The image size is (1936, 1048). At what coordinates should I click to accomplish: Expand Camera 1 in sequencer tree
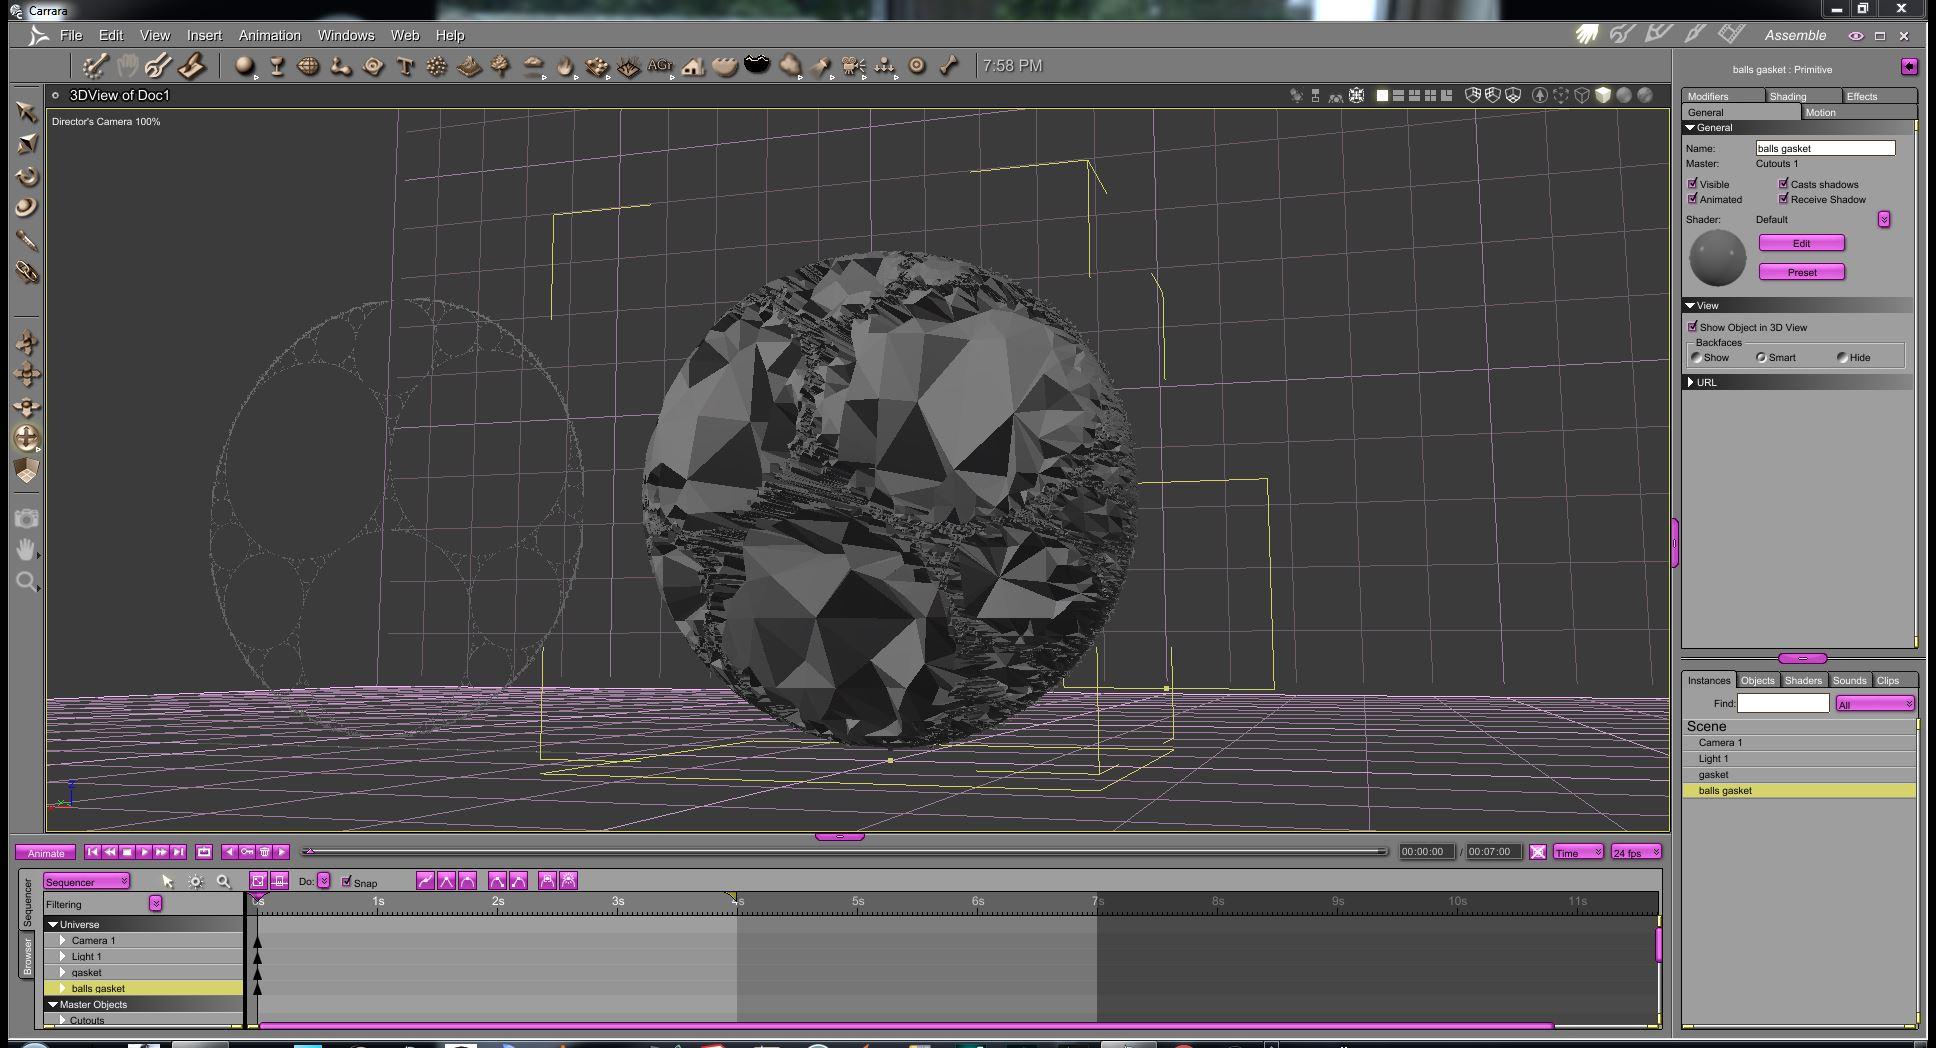click(63, 940)
